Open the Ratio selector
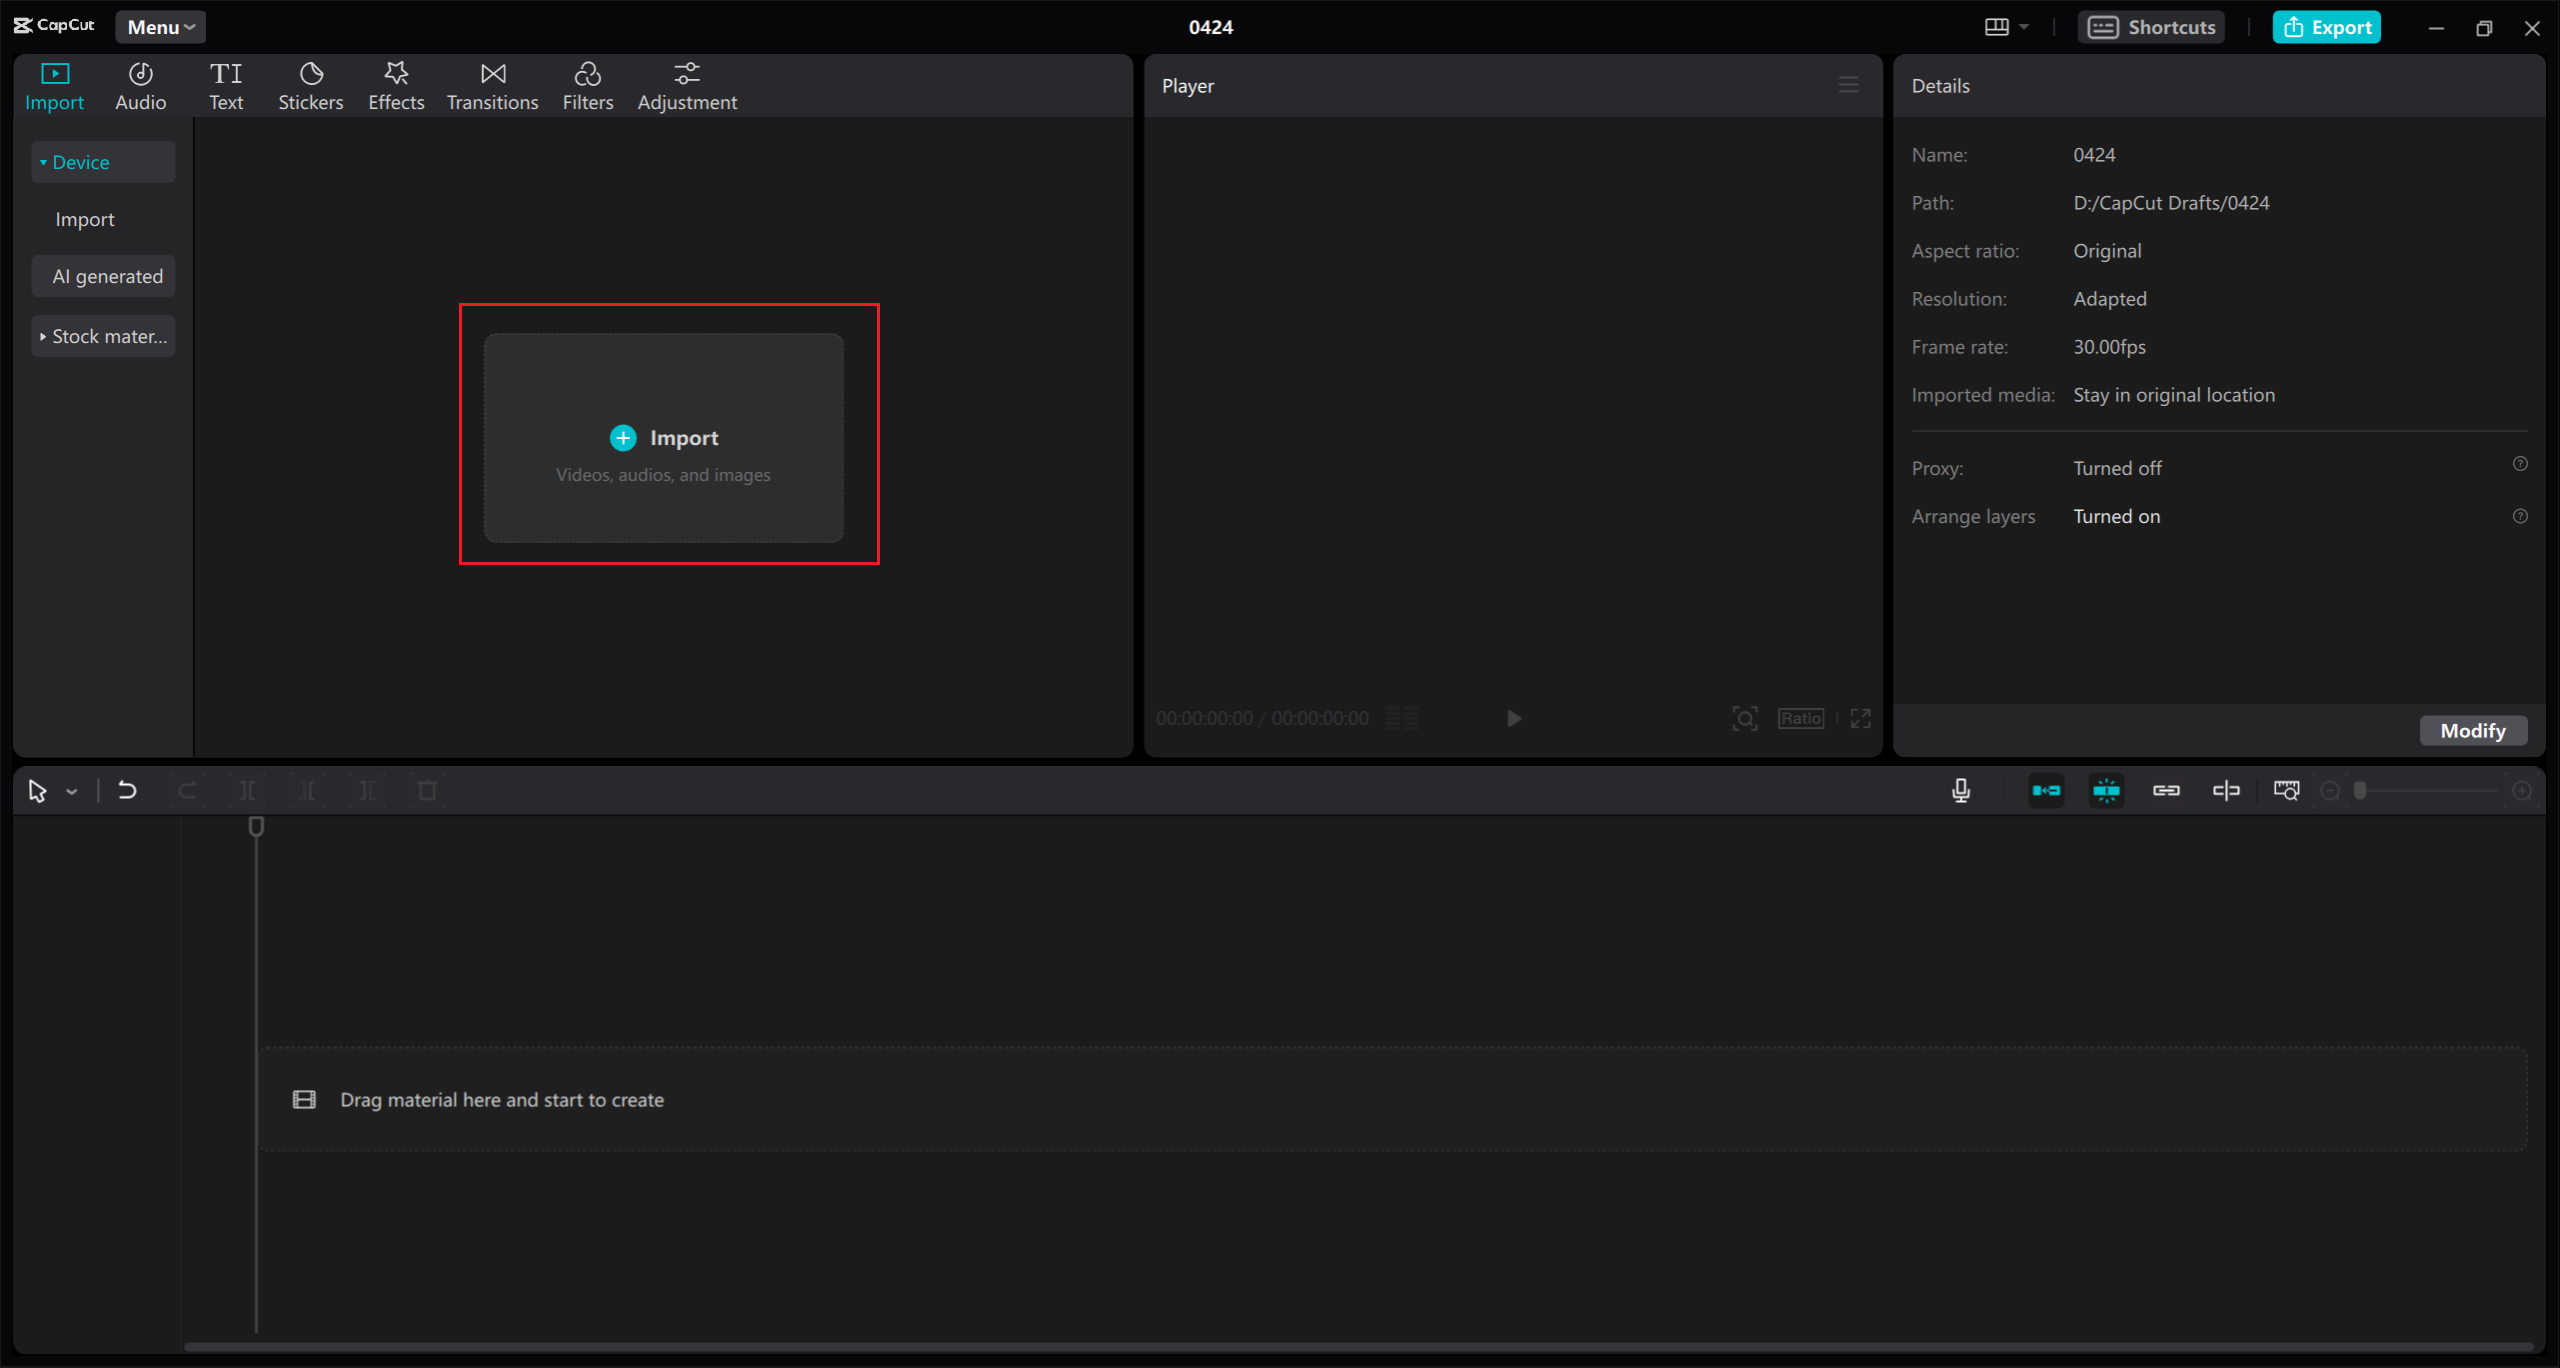2560x1368 pixels. click(x=1801, y=718)
